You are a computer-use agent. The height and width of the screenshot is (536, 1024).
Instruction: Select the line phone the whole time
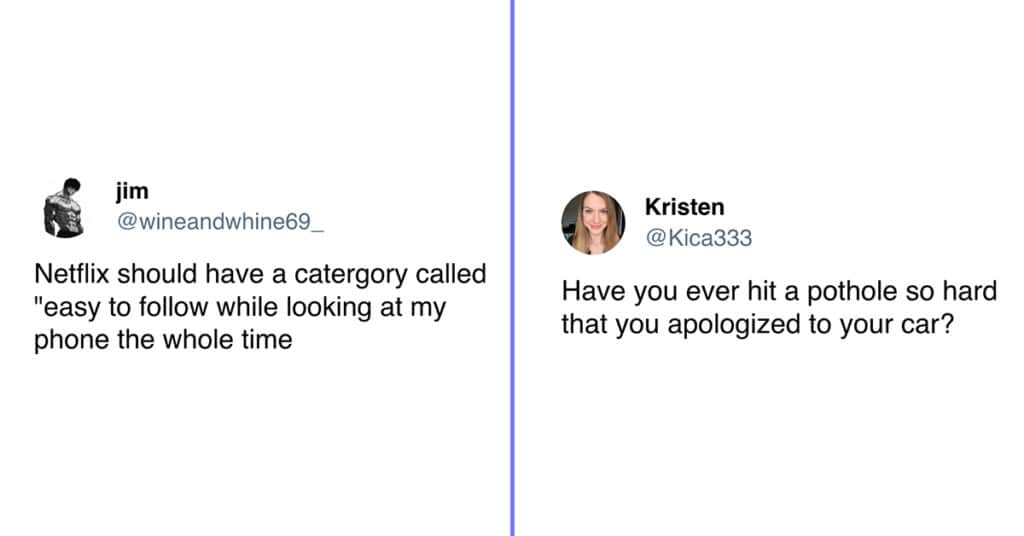tap(163, 339)
